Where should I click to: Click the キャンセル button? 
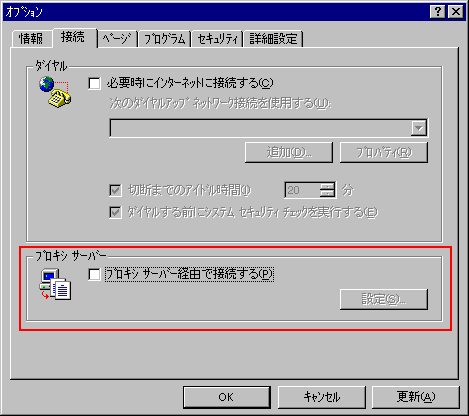click(322, 397)
